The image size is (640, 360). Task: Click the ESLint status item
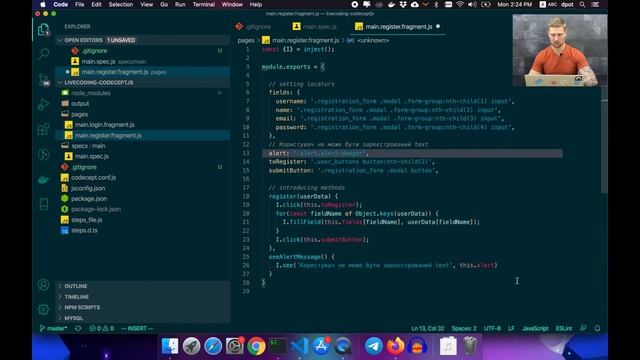[564, 328]
